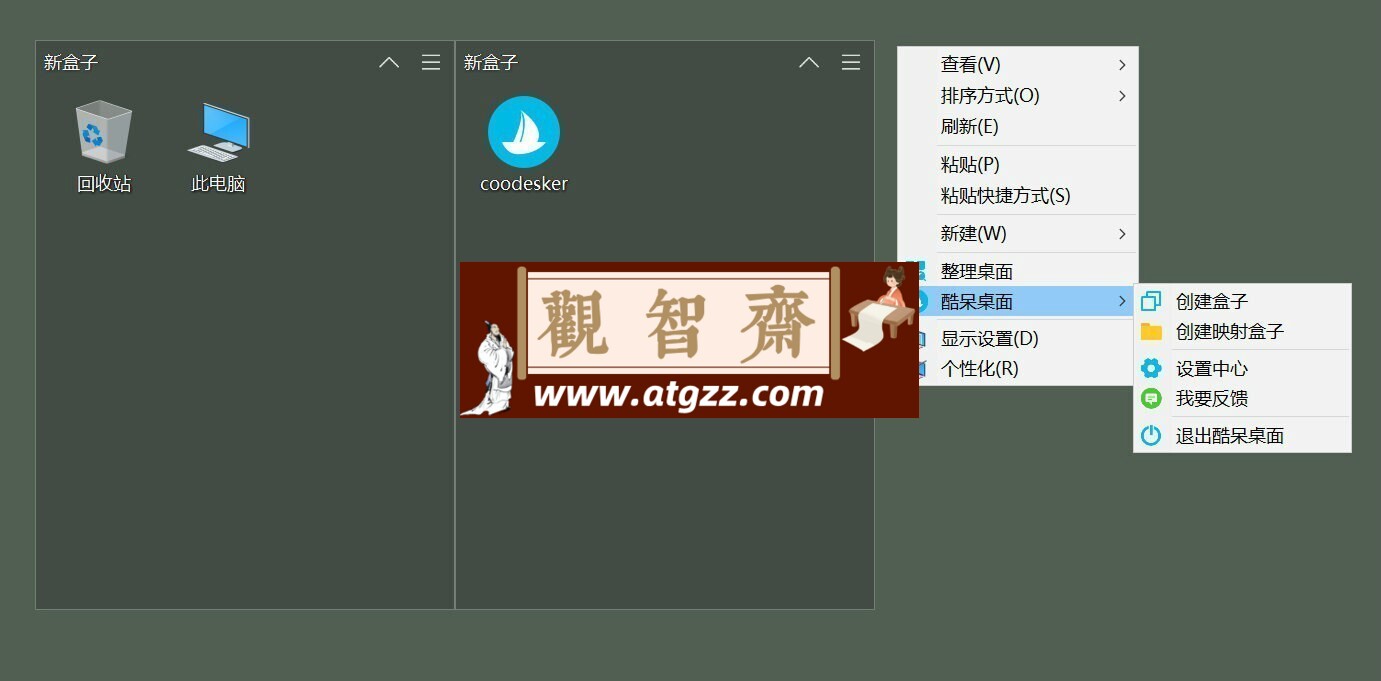Expand the arrow next to 酷呆桌面
Screen dimensions: 1381x681
point(1122,301)
